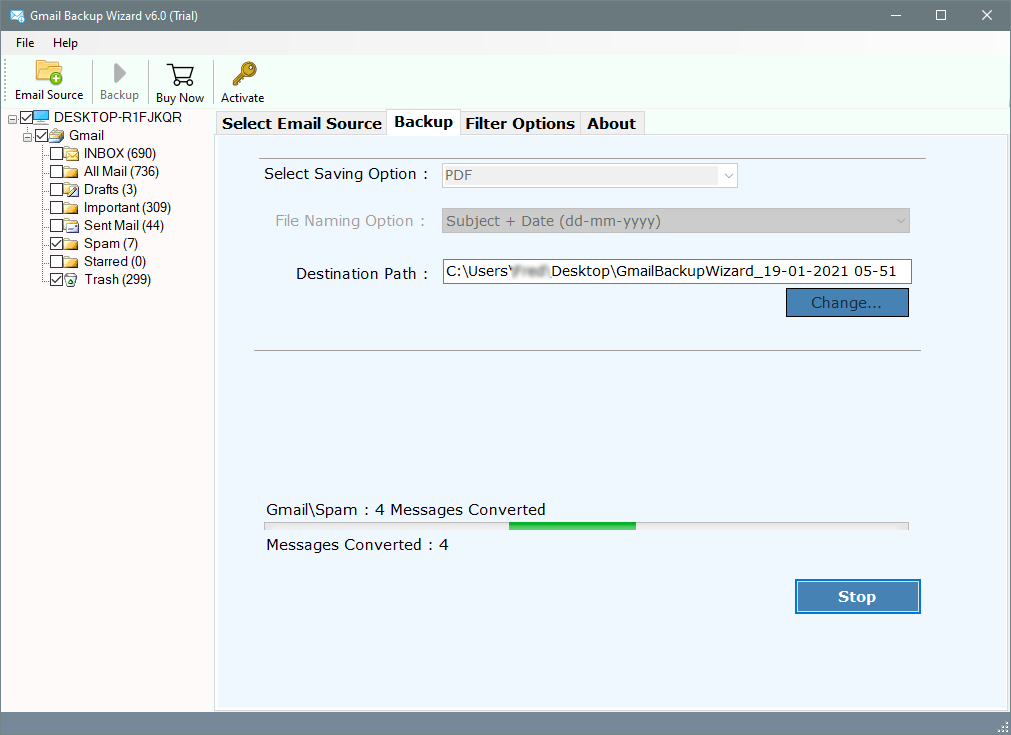This screenshot has height=735, width=1011.
Task: Click the Drafts pencil folder icon
Action: point(72,190)
